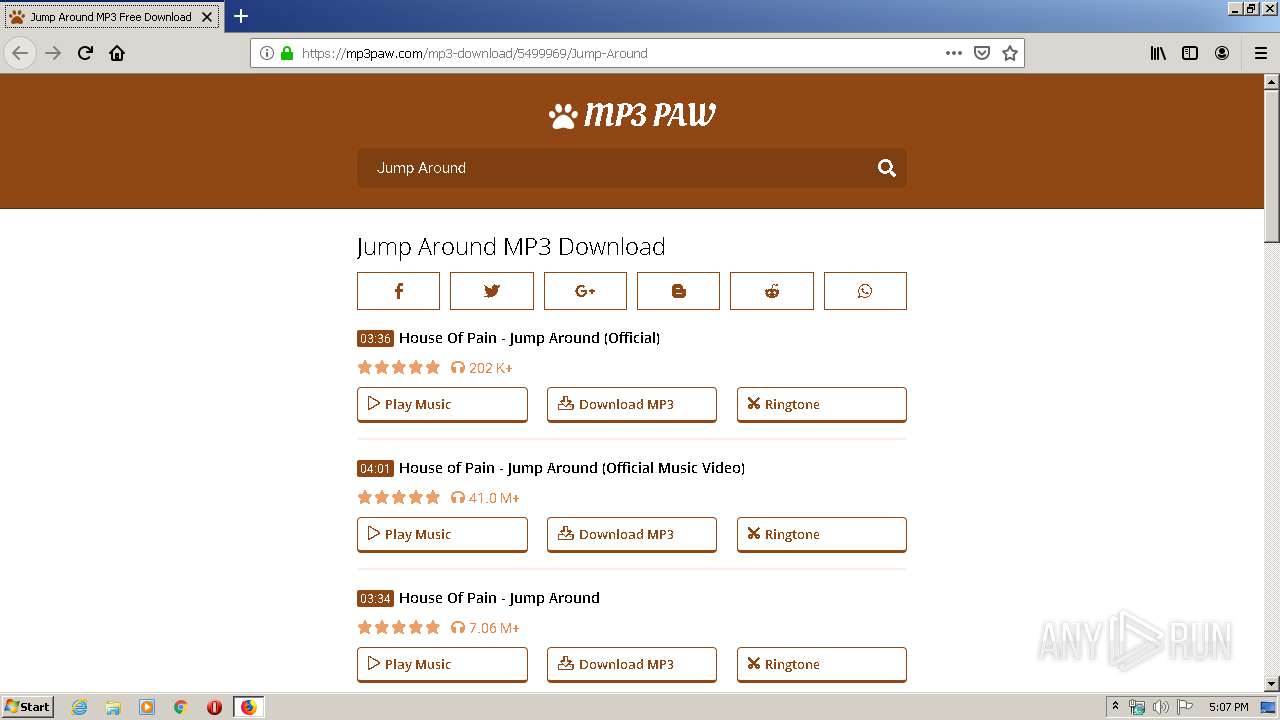This screenshot has height=720, width=1280.
Task: Bookmark this page with star
Action: (x=1010, y=53)
